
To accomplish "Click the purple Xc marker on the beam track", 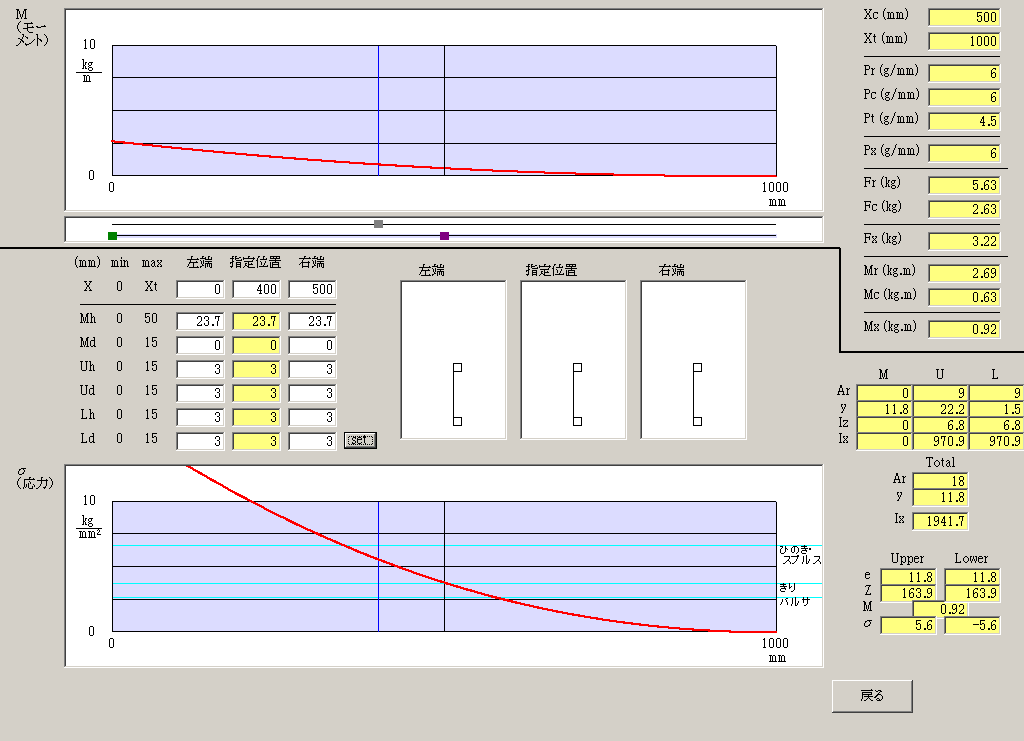I will [444, 236].
